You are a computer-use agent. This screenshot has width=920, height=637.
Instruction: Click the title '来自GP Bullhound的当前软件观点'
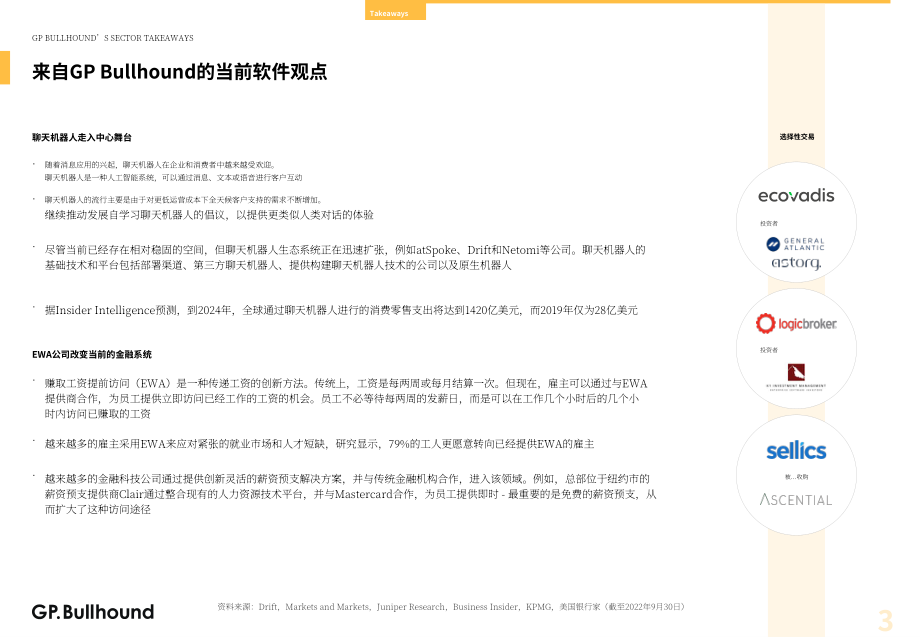click(180, 72)
